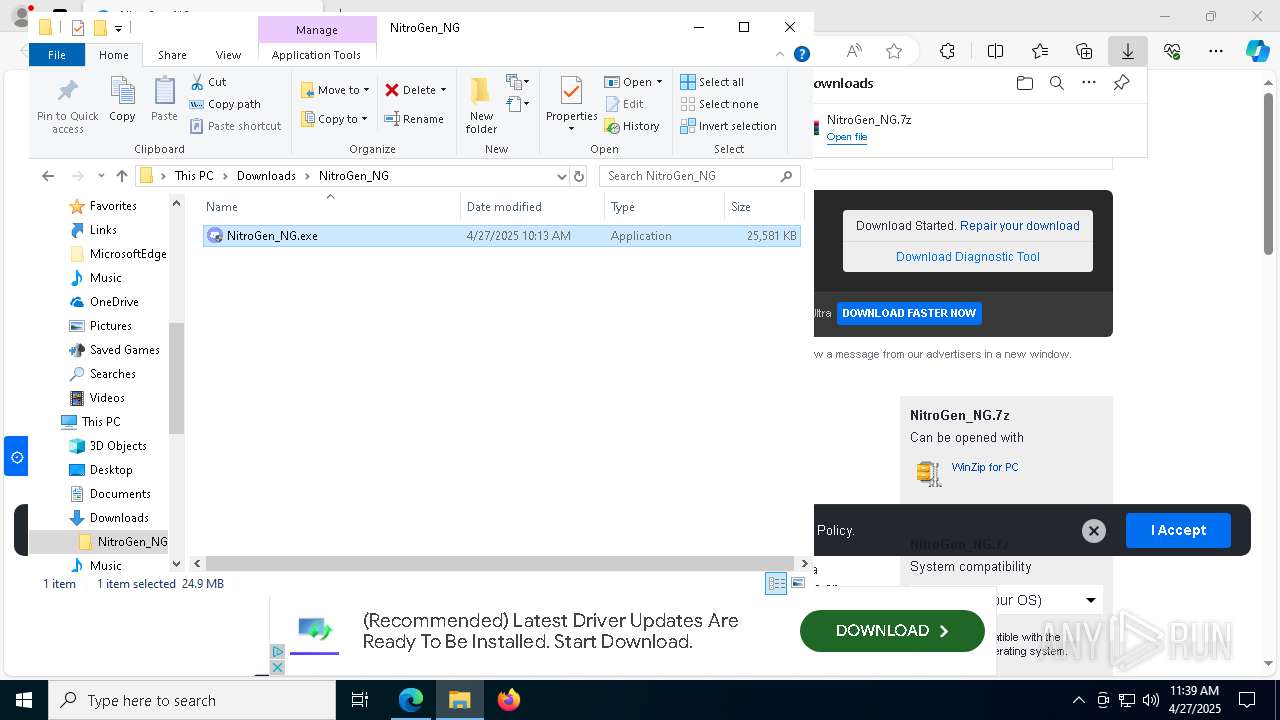Open the Delete dropdown arrow

coord(443,90)
